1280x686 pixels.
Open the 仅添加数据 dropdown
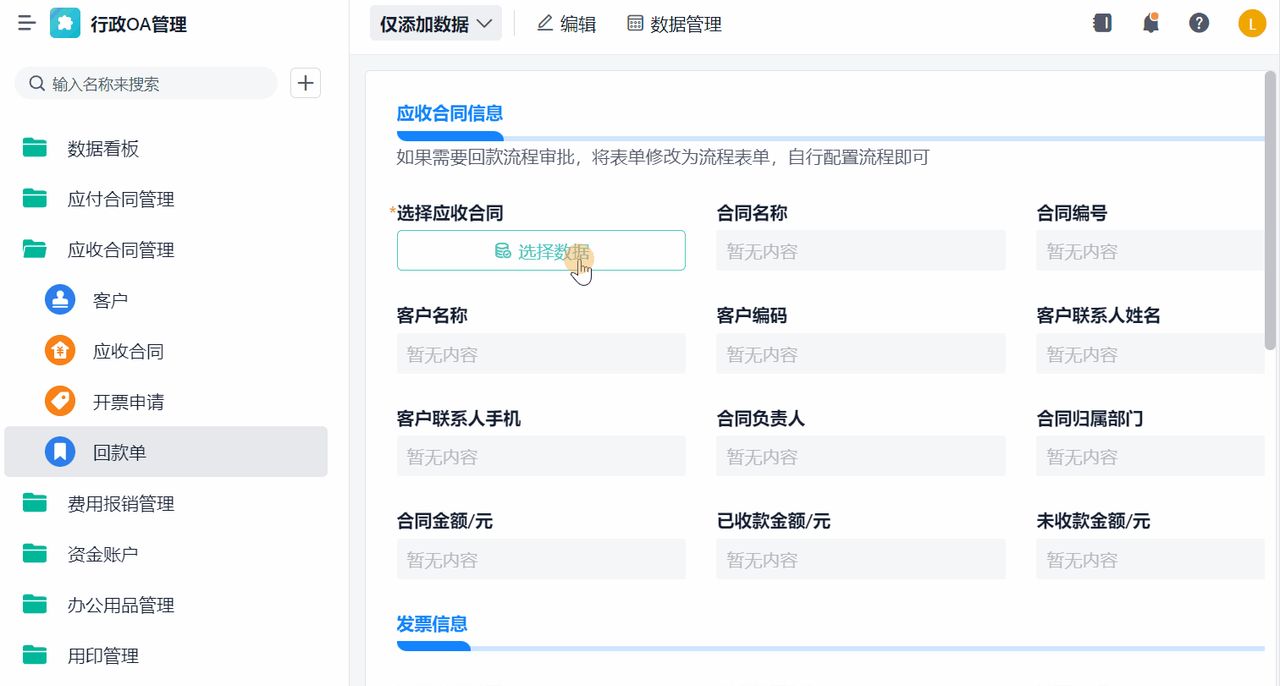pos(434,22)
